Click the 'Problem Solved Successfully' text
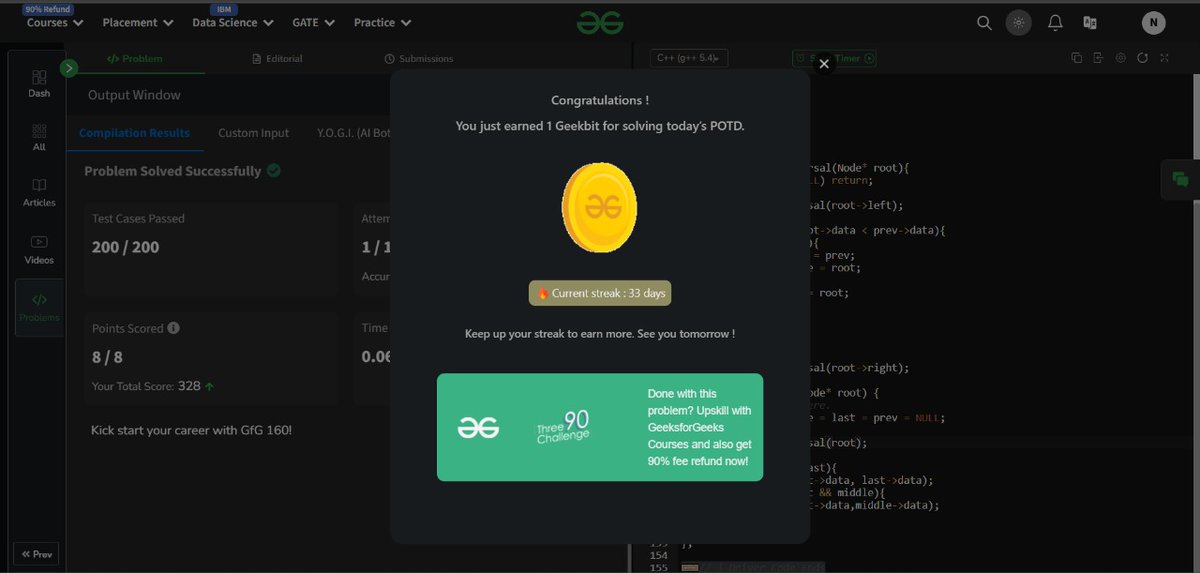Image resolution: width=1200 pixels, height=573 pixels. 172,171
